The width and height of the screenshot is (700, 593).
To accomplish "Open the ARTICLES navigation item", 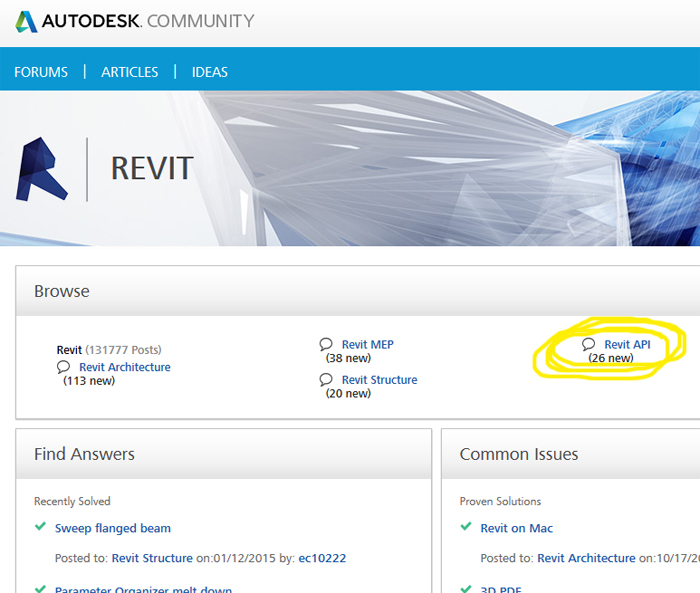I will (x=129, y=72).
